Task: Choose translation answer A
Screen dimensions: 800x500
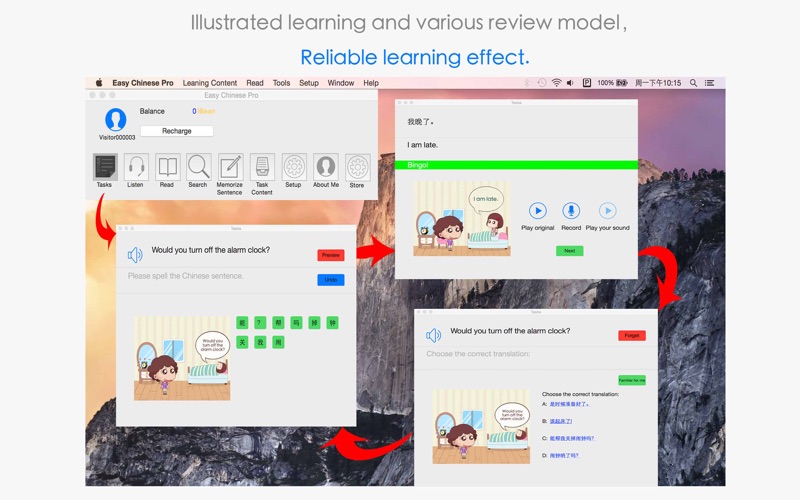Action: [x=569, y=404]
